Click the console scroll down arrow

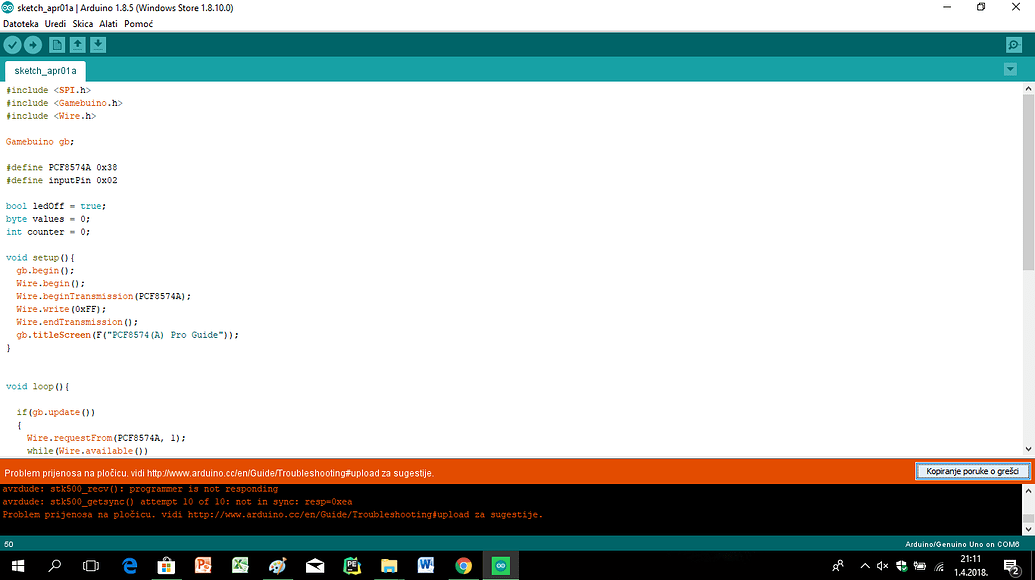(x=1028, y=527)
